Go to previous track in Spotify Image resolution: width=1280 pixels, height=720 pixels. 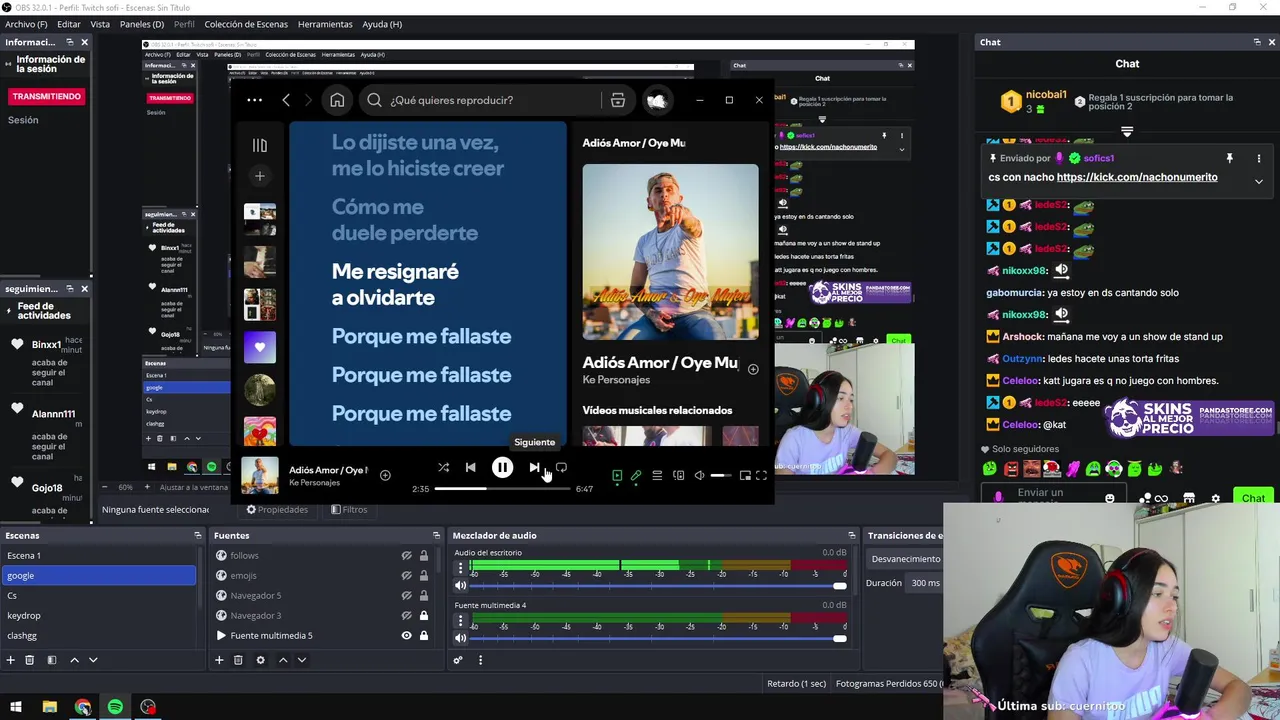click(471, 467)
